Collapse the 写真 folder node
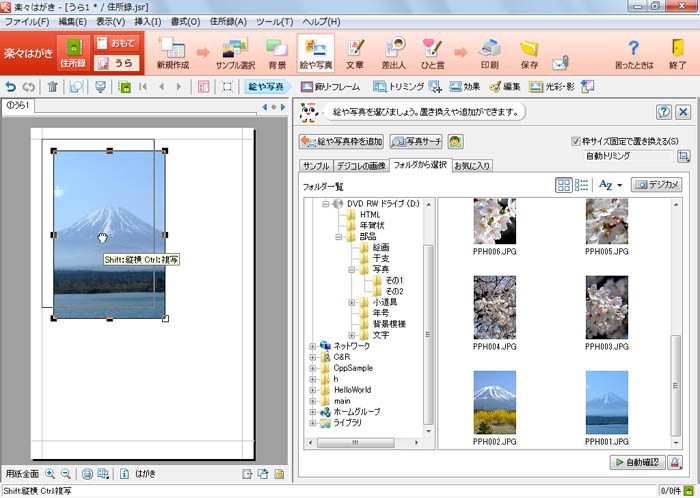Screen dimensions: 700x498 (352, 269)
